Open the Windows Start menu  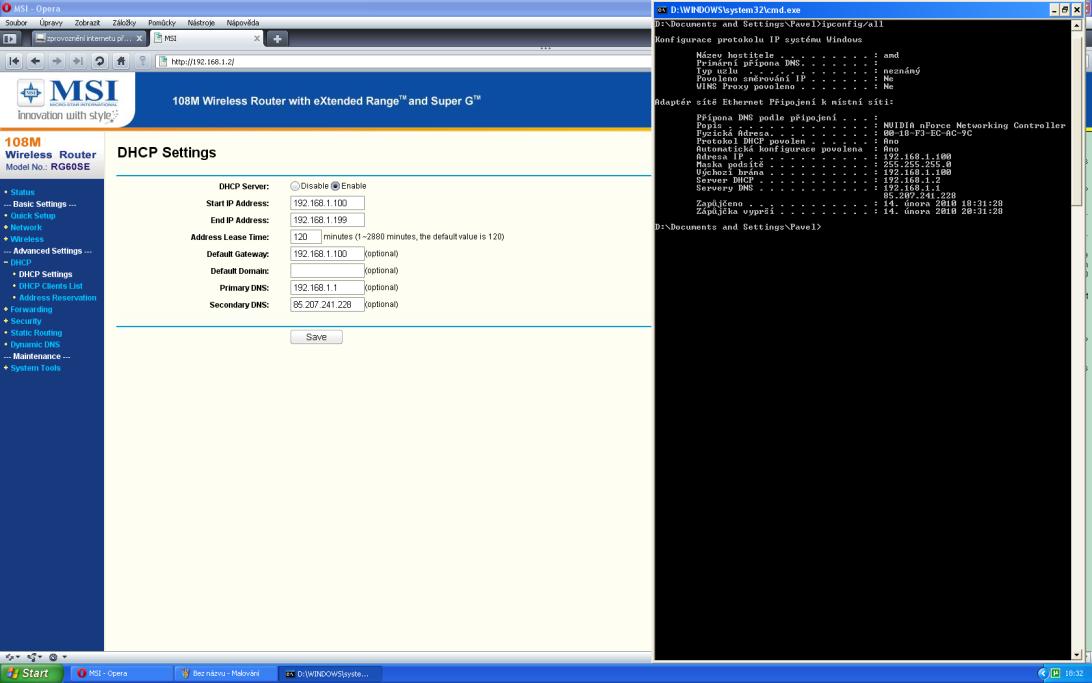click(32, 673)
